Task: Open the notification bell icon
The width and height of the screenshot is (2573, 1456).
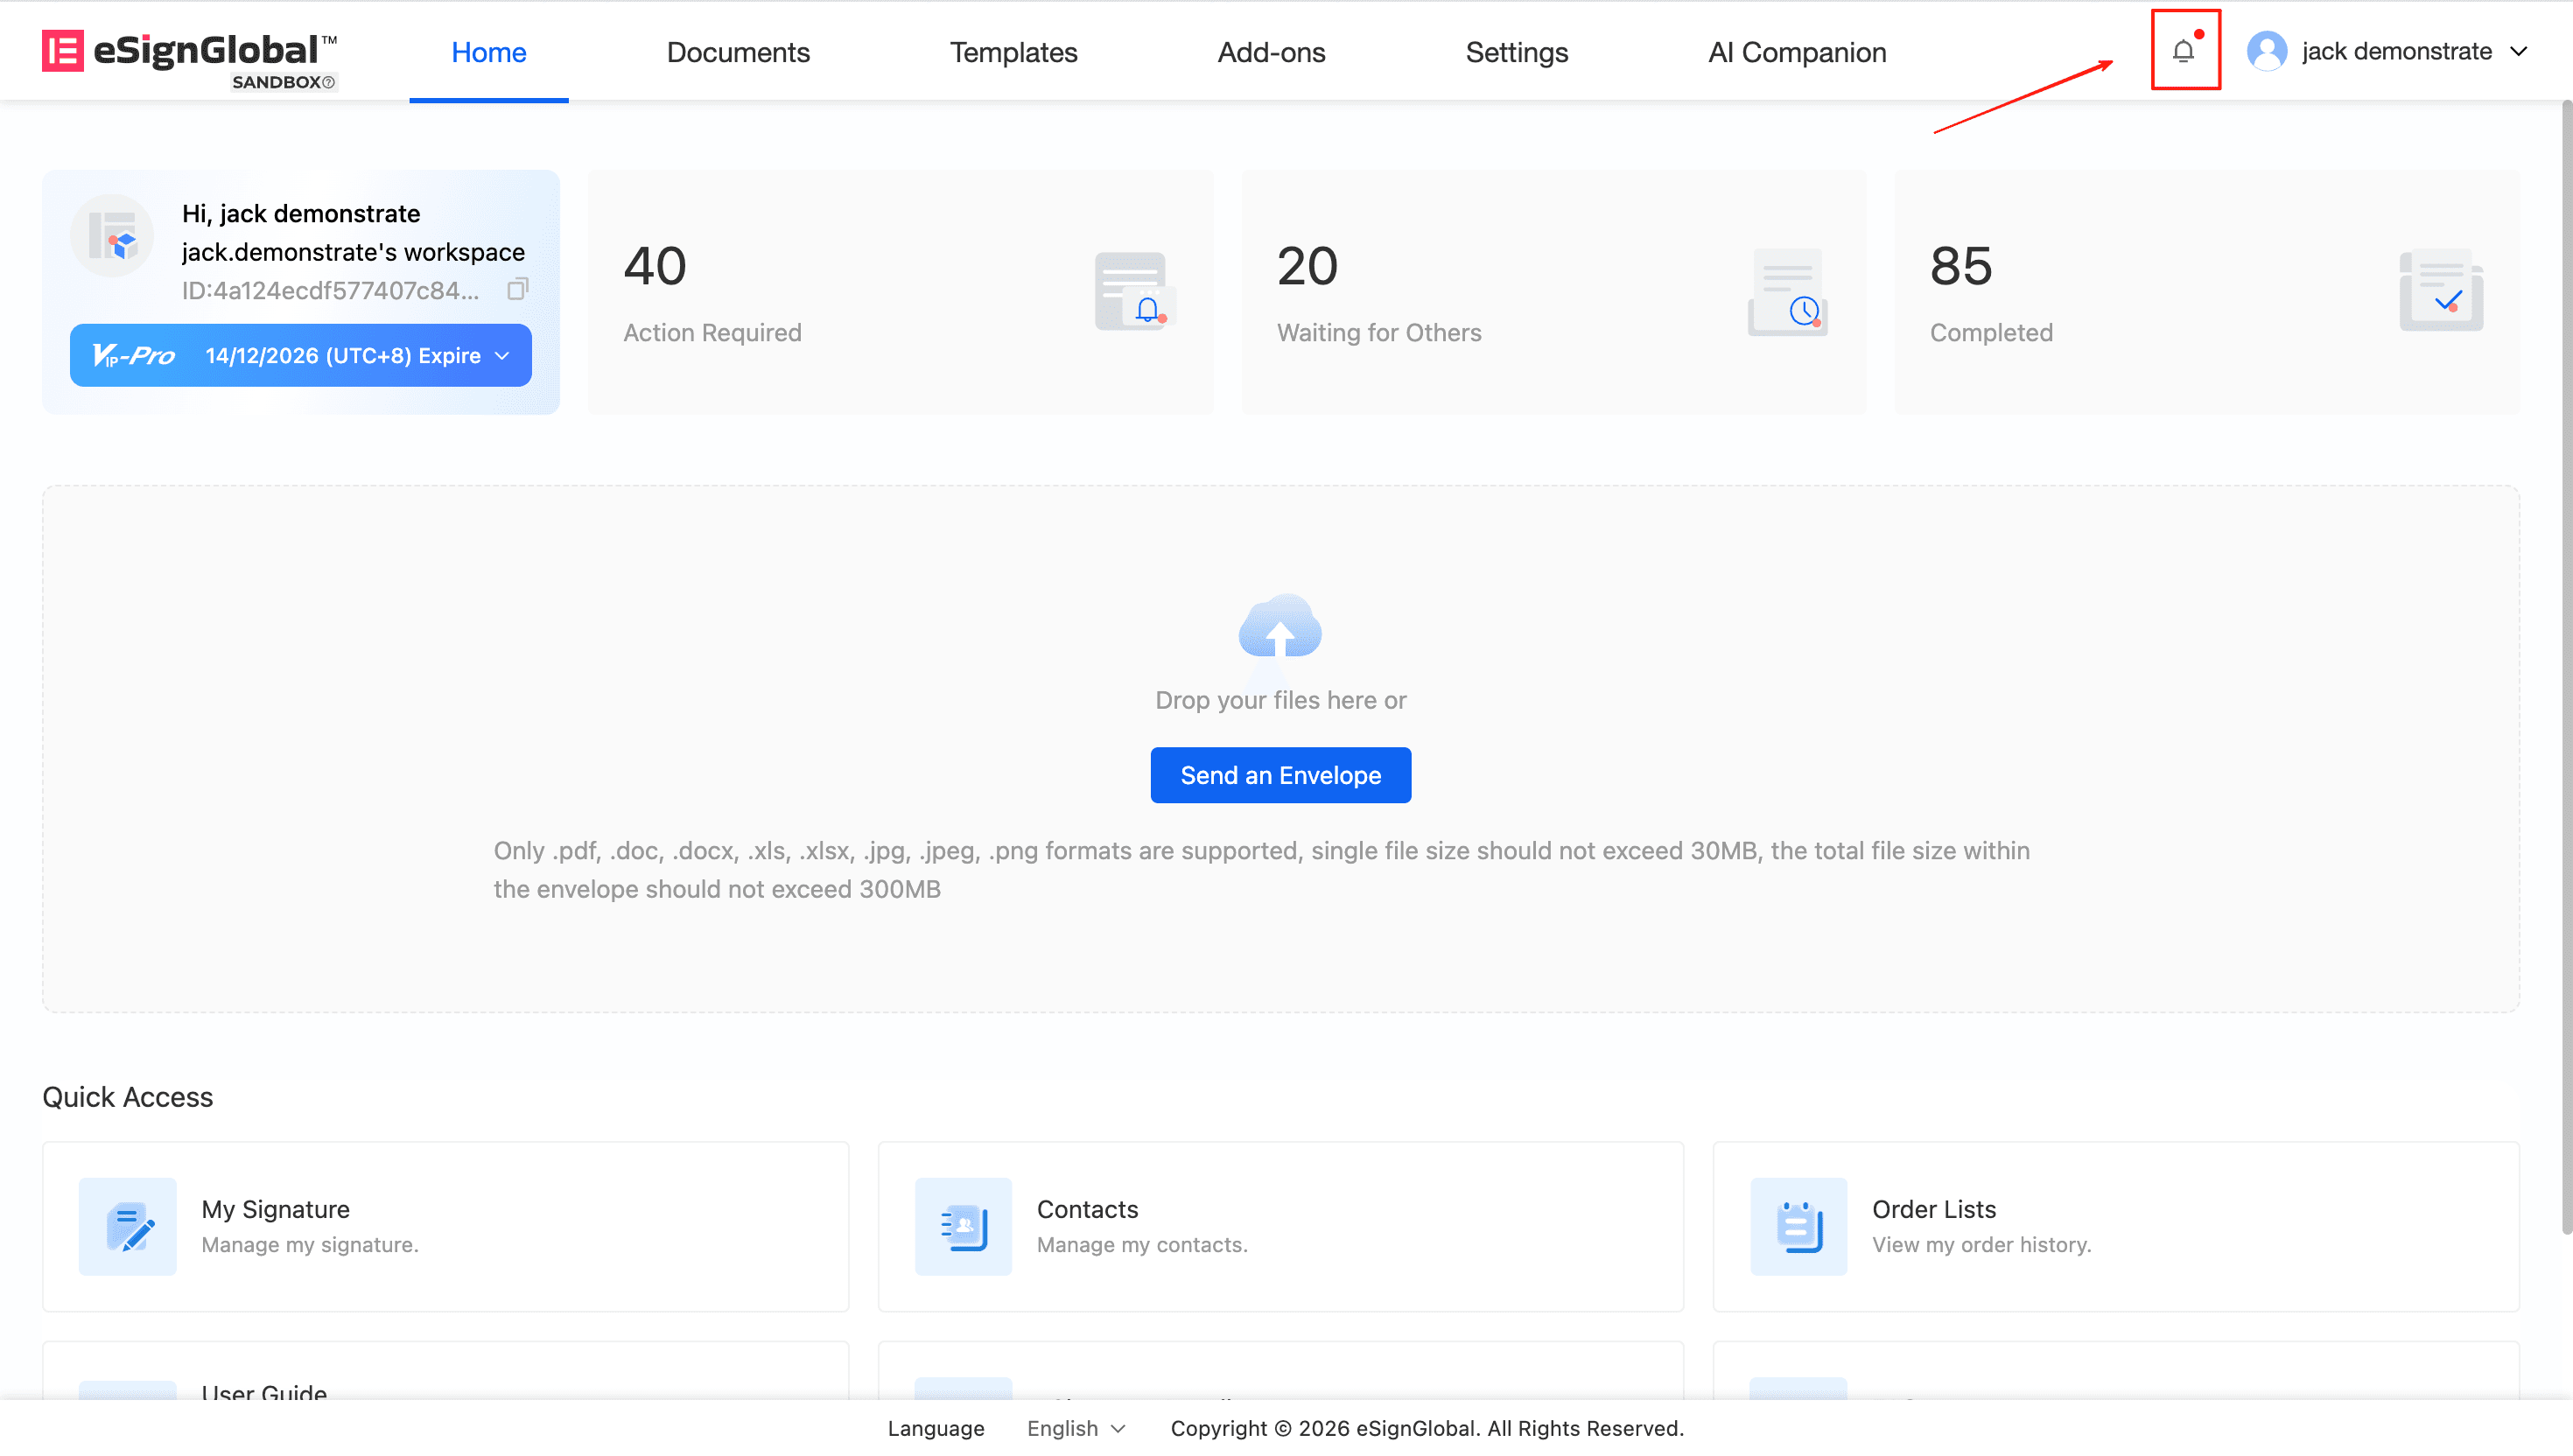Action: click(2183, 51)
